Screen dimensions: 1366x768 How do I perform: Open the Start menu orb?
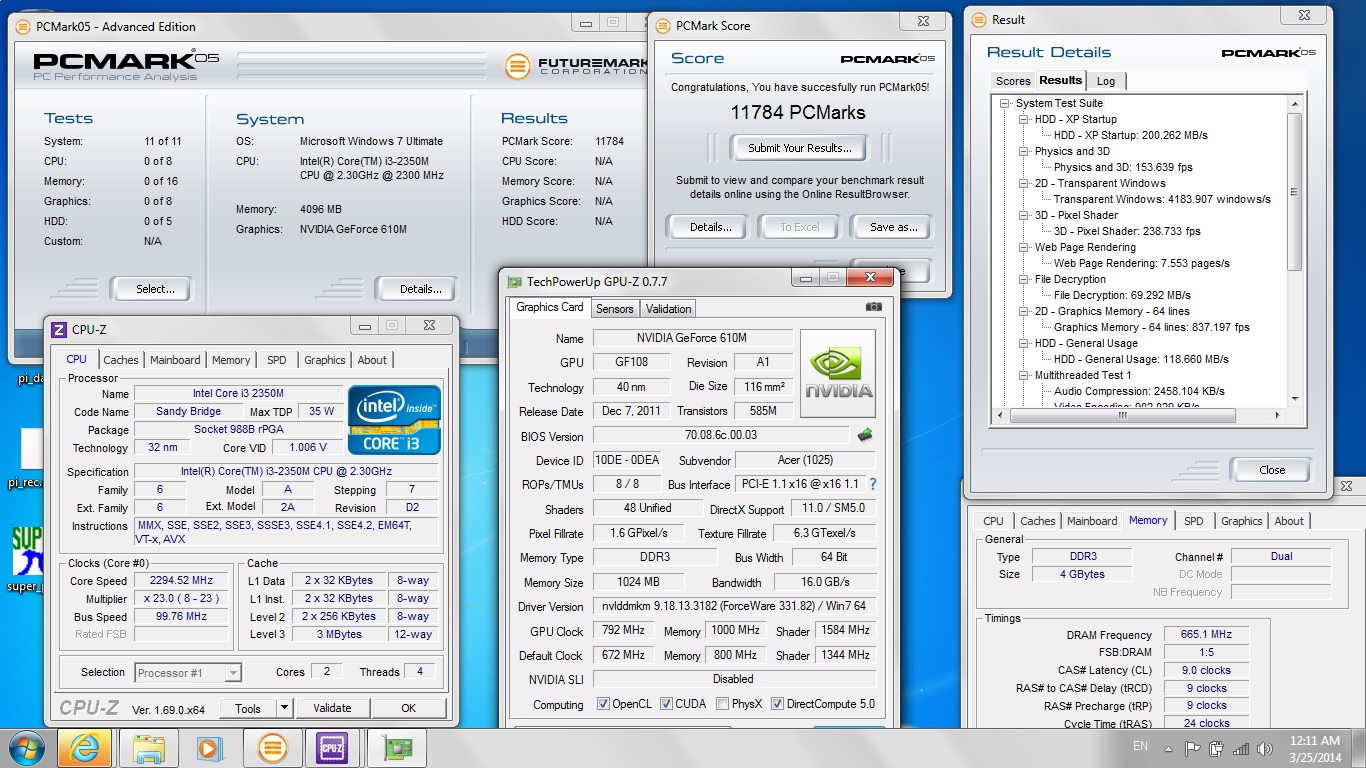coord(26,748)
